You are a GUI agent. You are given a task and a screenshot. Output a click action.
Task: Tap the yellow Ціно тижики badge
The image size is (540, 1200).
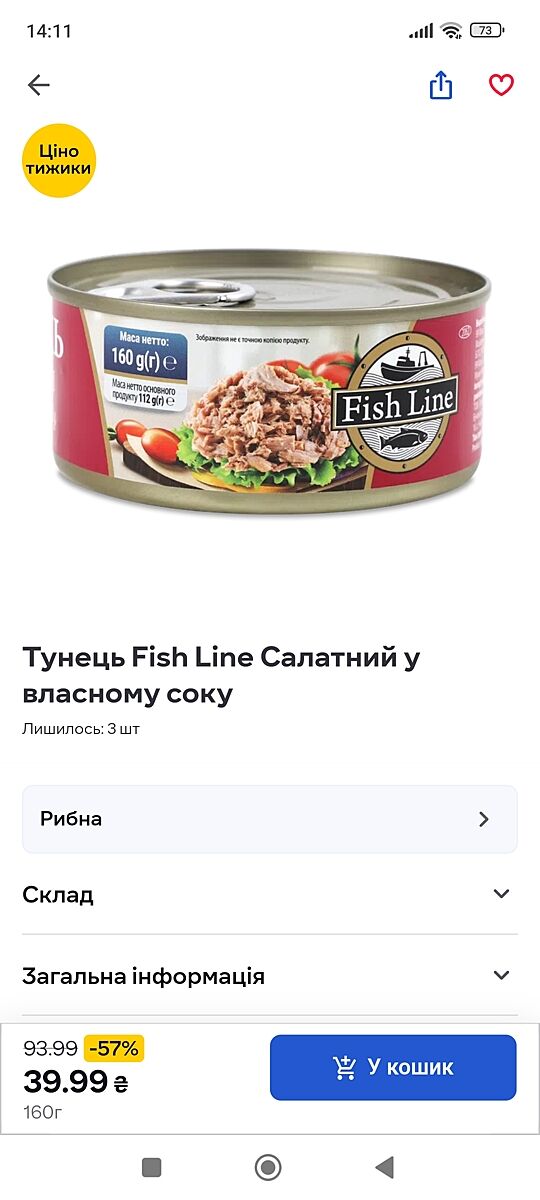pyautogui.click(x=59, y=160)
